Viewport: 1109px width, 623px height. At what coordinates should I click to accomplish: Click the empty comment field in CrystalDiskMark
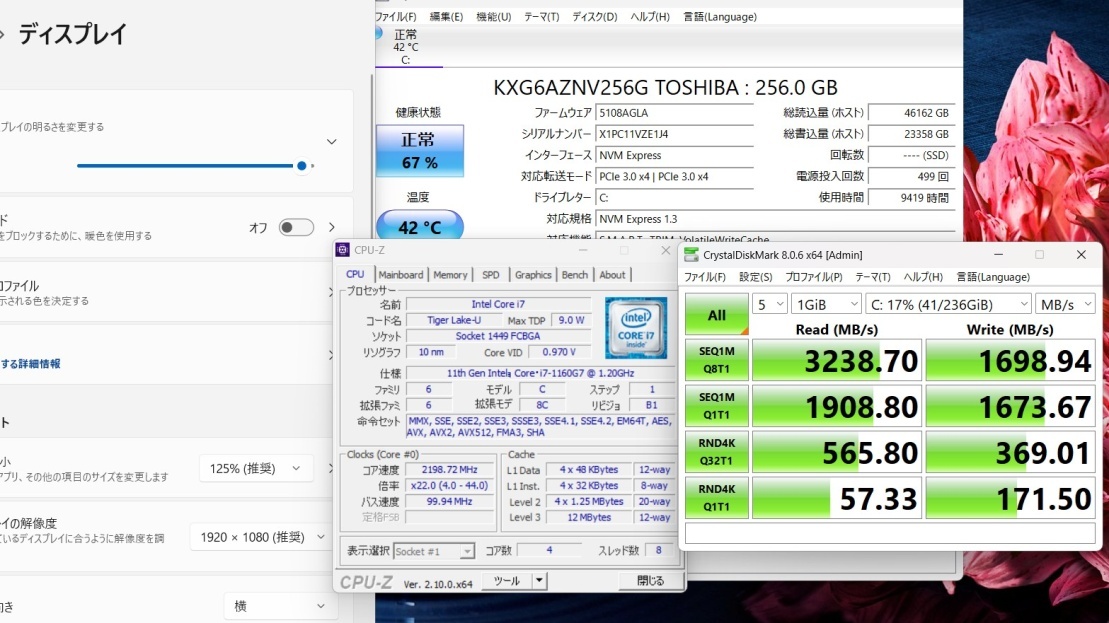coord(890,534)
